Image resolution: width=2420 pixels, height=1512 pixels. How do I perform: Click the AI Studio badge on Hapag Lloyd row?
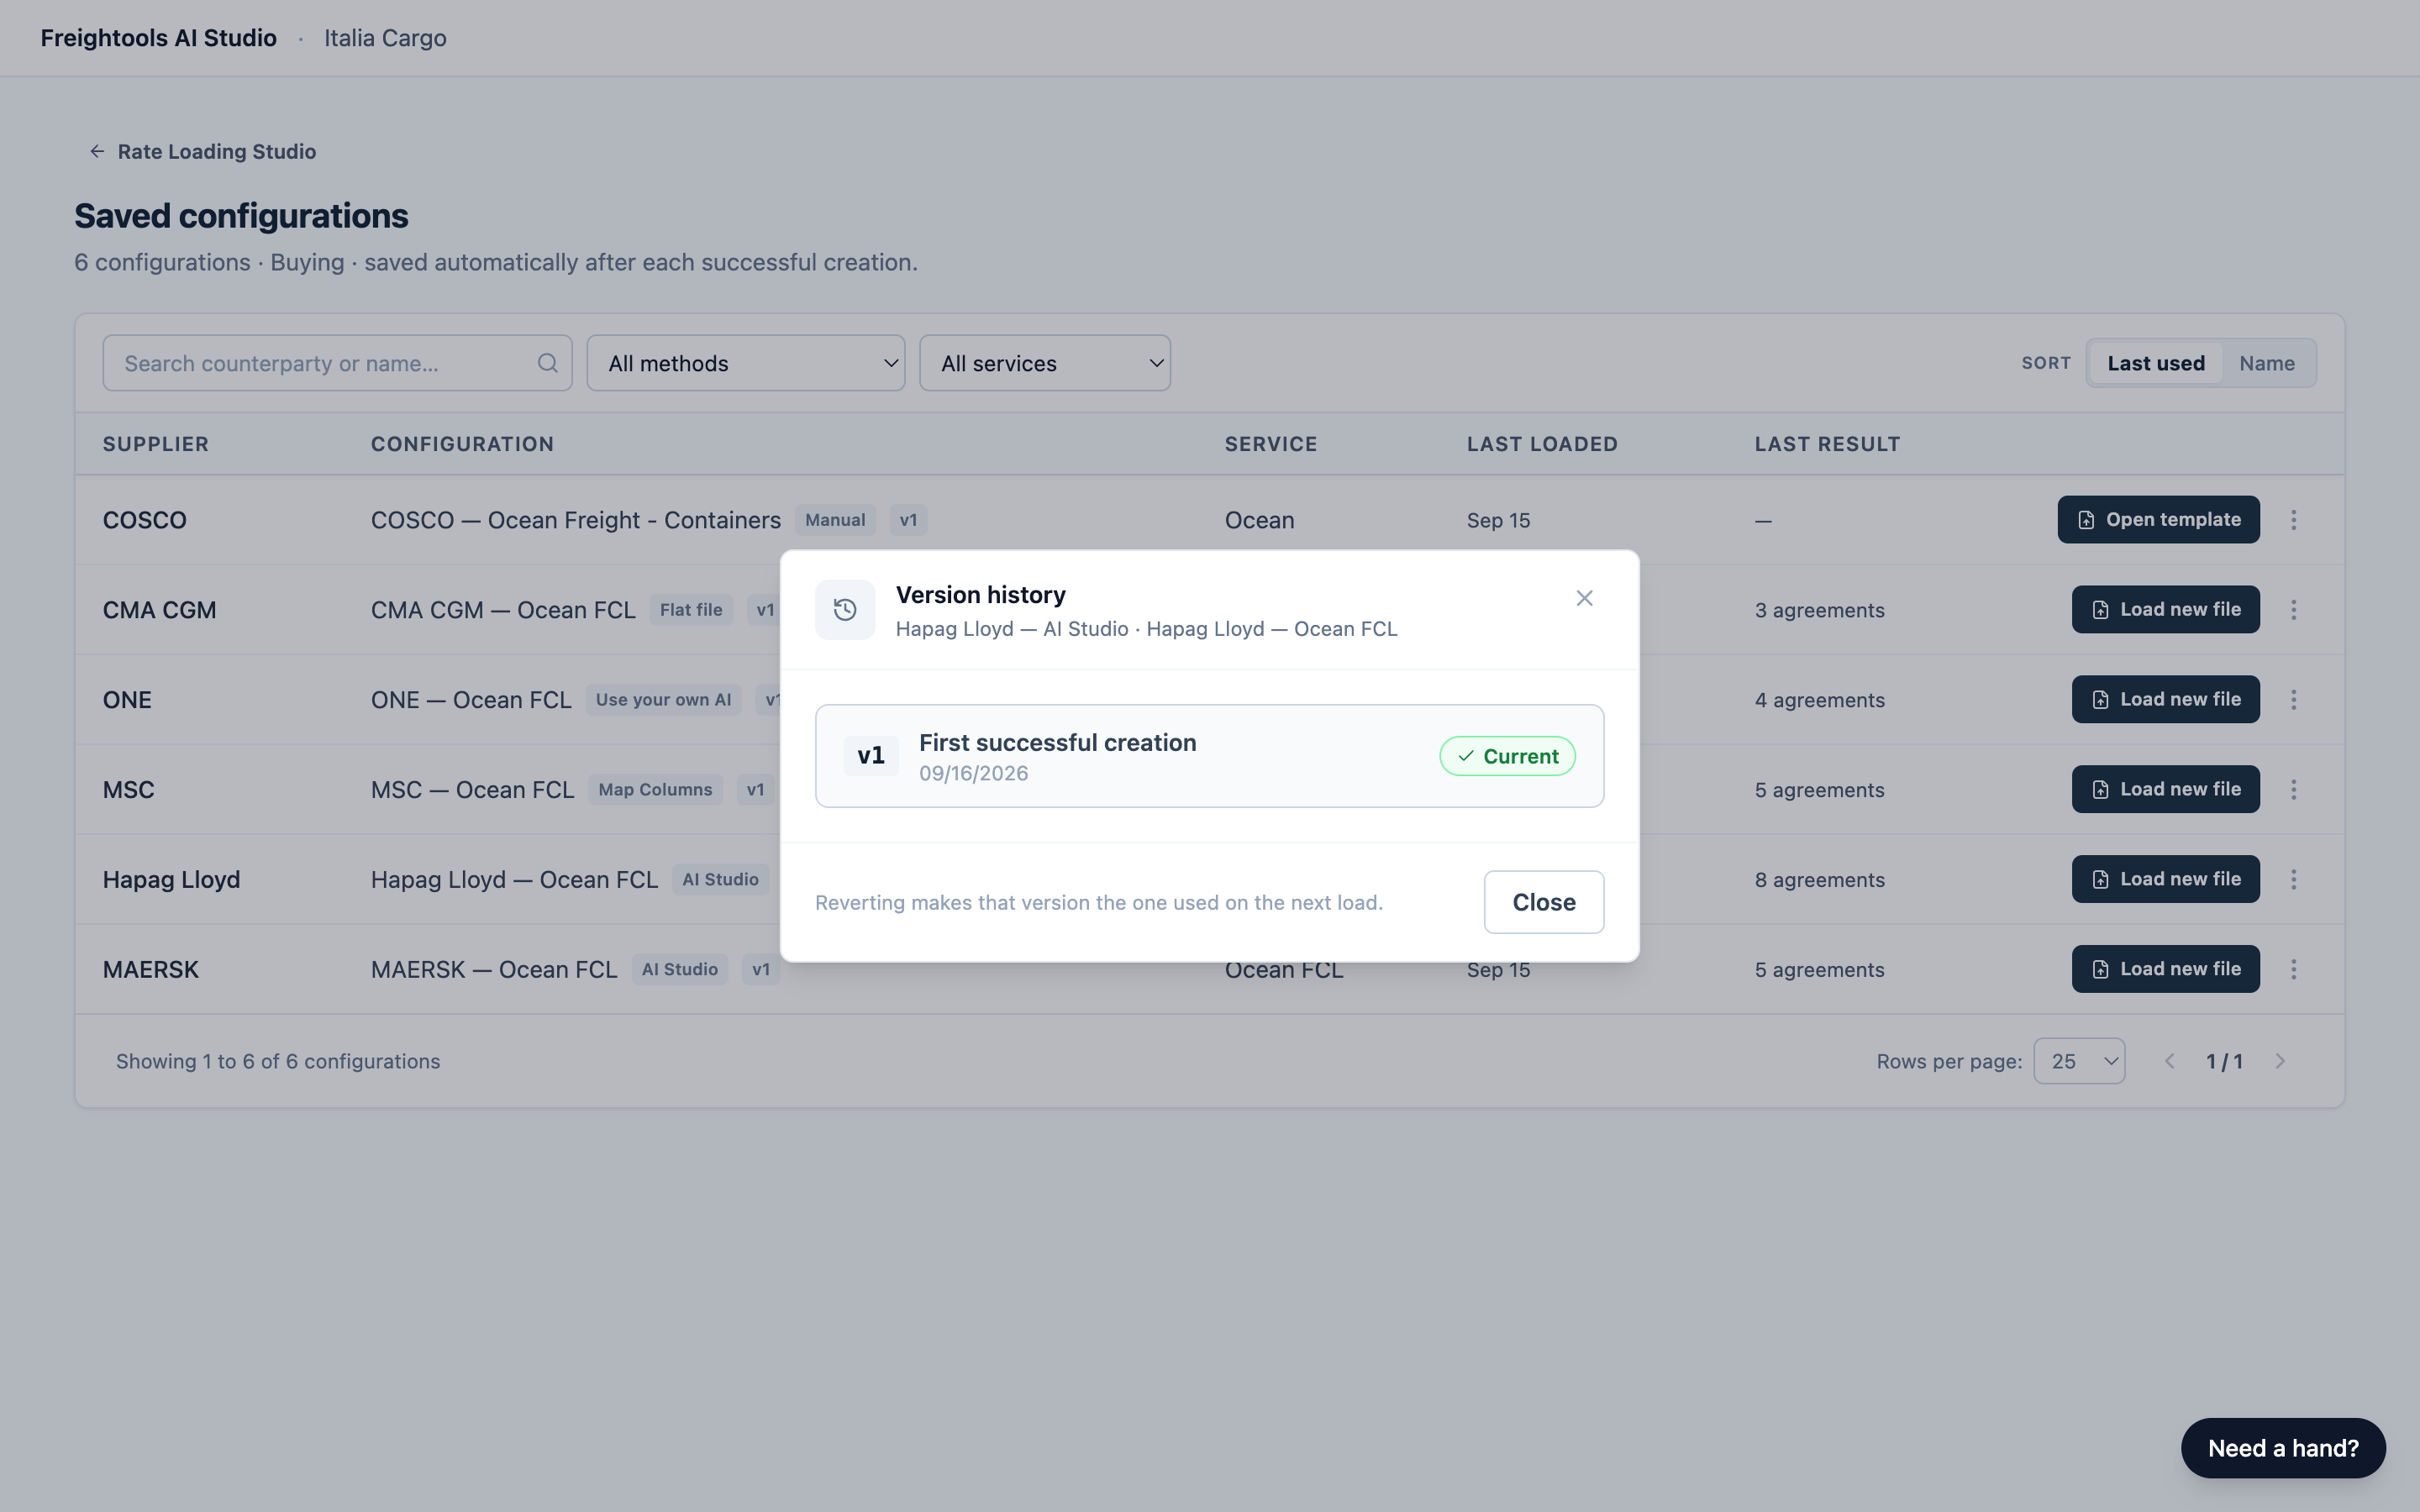point(720,880)
